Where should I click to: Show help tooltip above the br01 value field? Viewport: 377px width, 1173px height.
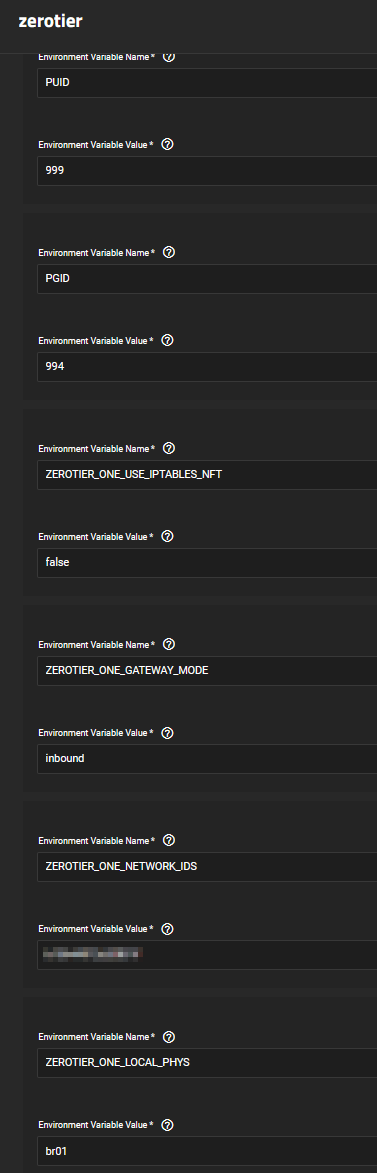coord(168,1124)
